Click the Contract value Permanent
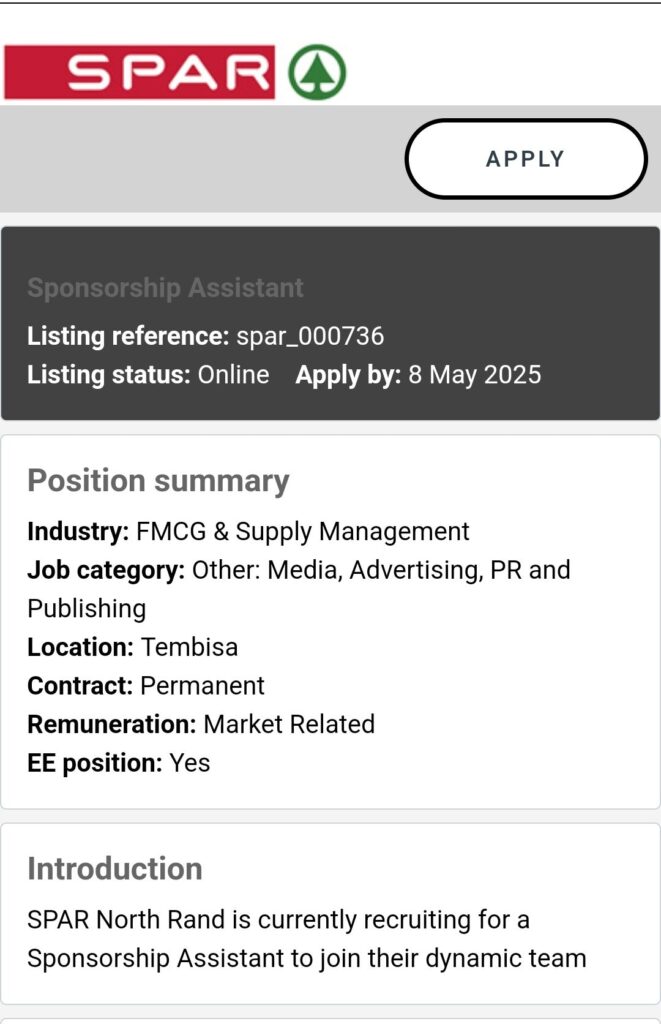The width and height of the screenshot is (661, 1024). point(202,686)
